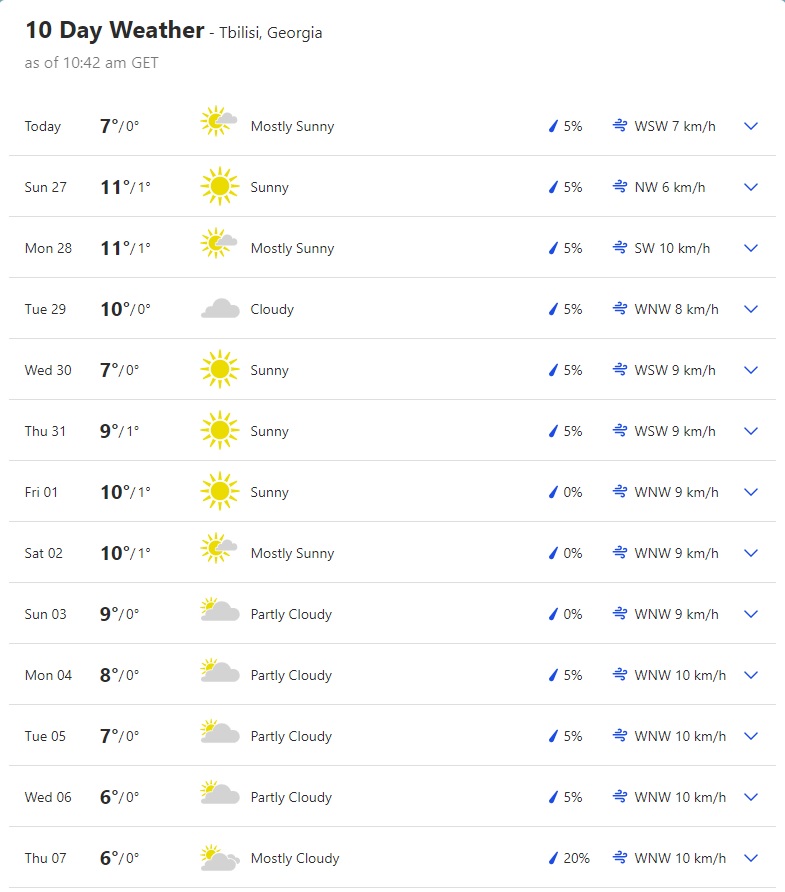
Task: Click the sunny icon for Thu 31
Action: click(219, 431)
